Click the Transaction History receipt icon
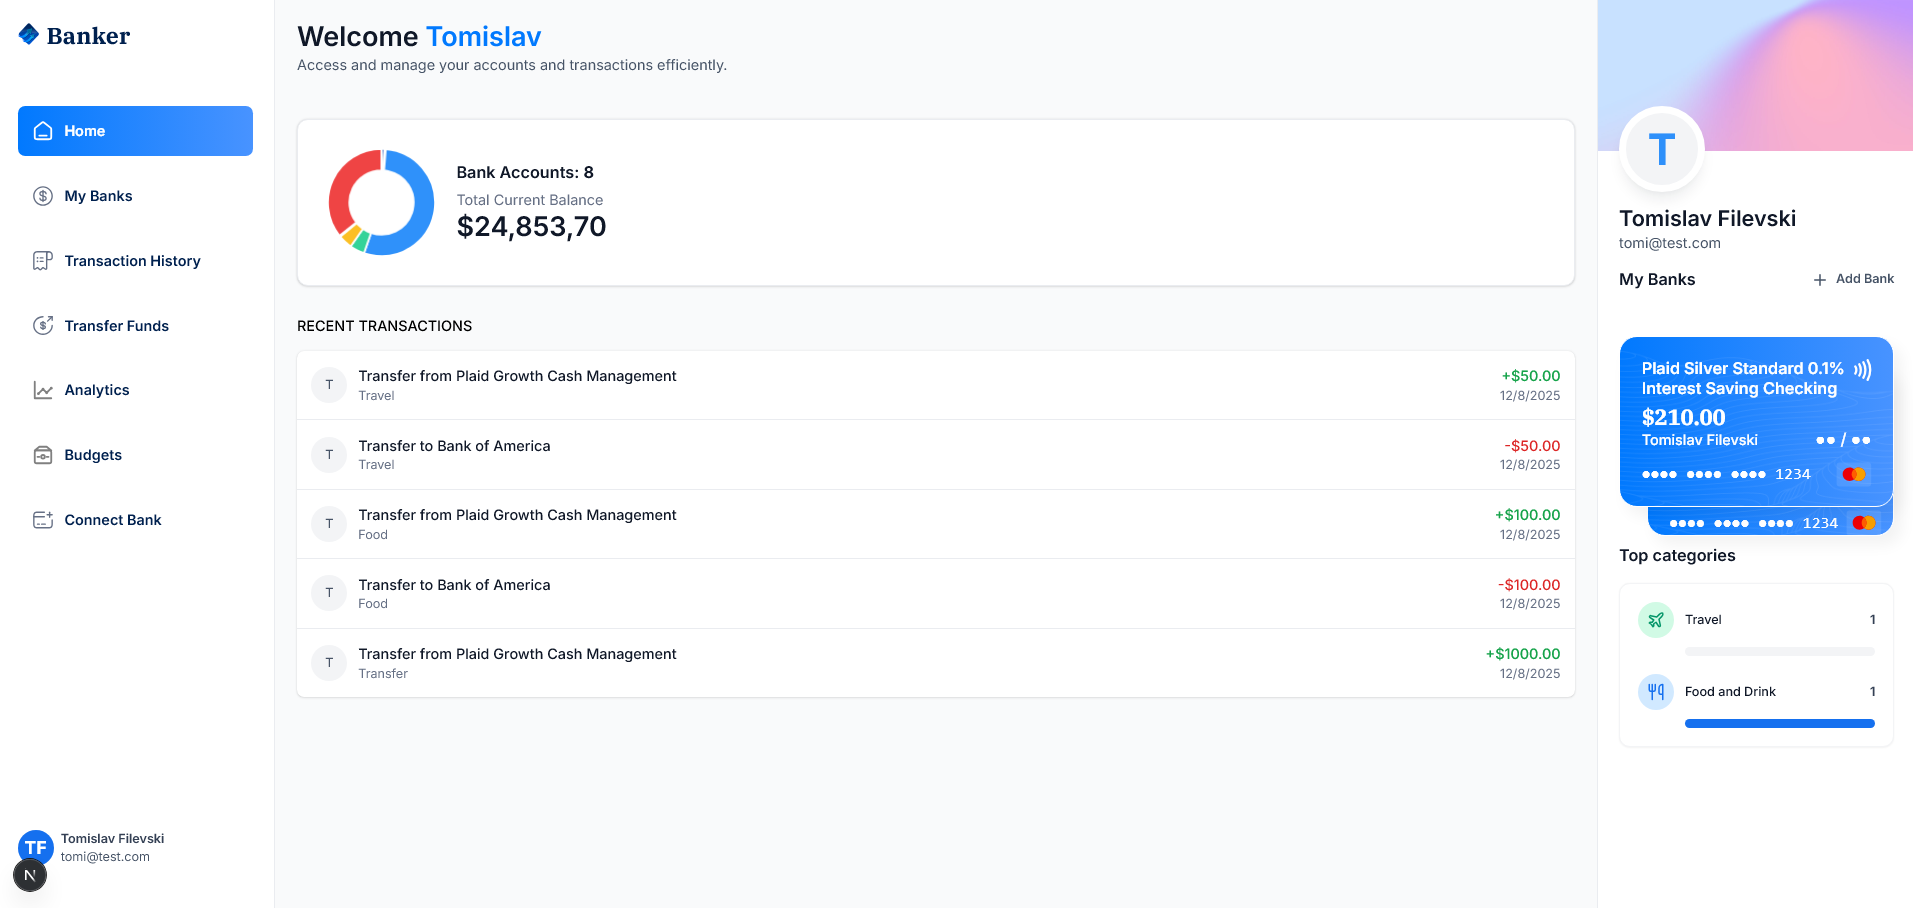Viewport: 1913px width, 908px height. pos(42,261)
